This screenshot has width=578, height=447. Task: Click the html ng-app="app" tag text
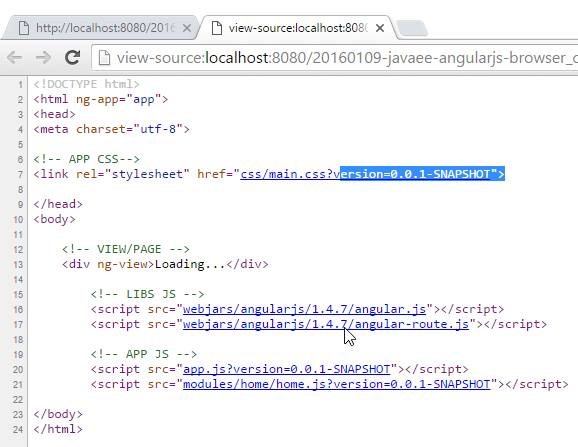coord(101,99)
